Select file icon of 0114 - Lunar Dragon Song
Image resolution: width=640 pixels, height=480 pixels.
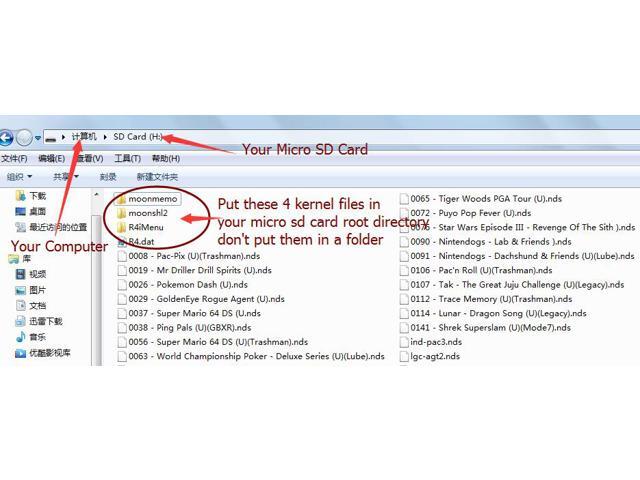click(404, 313)
